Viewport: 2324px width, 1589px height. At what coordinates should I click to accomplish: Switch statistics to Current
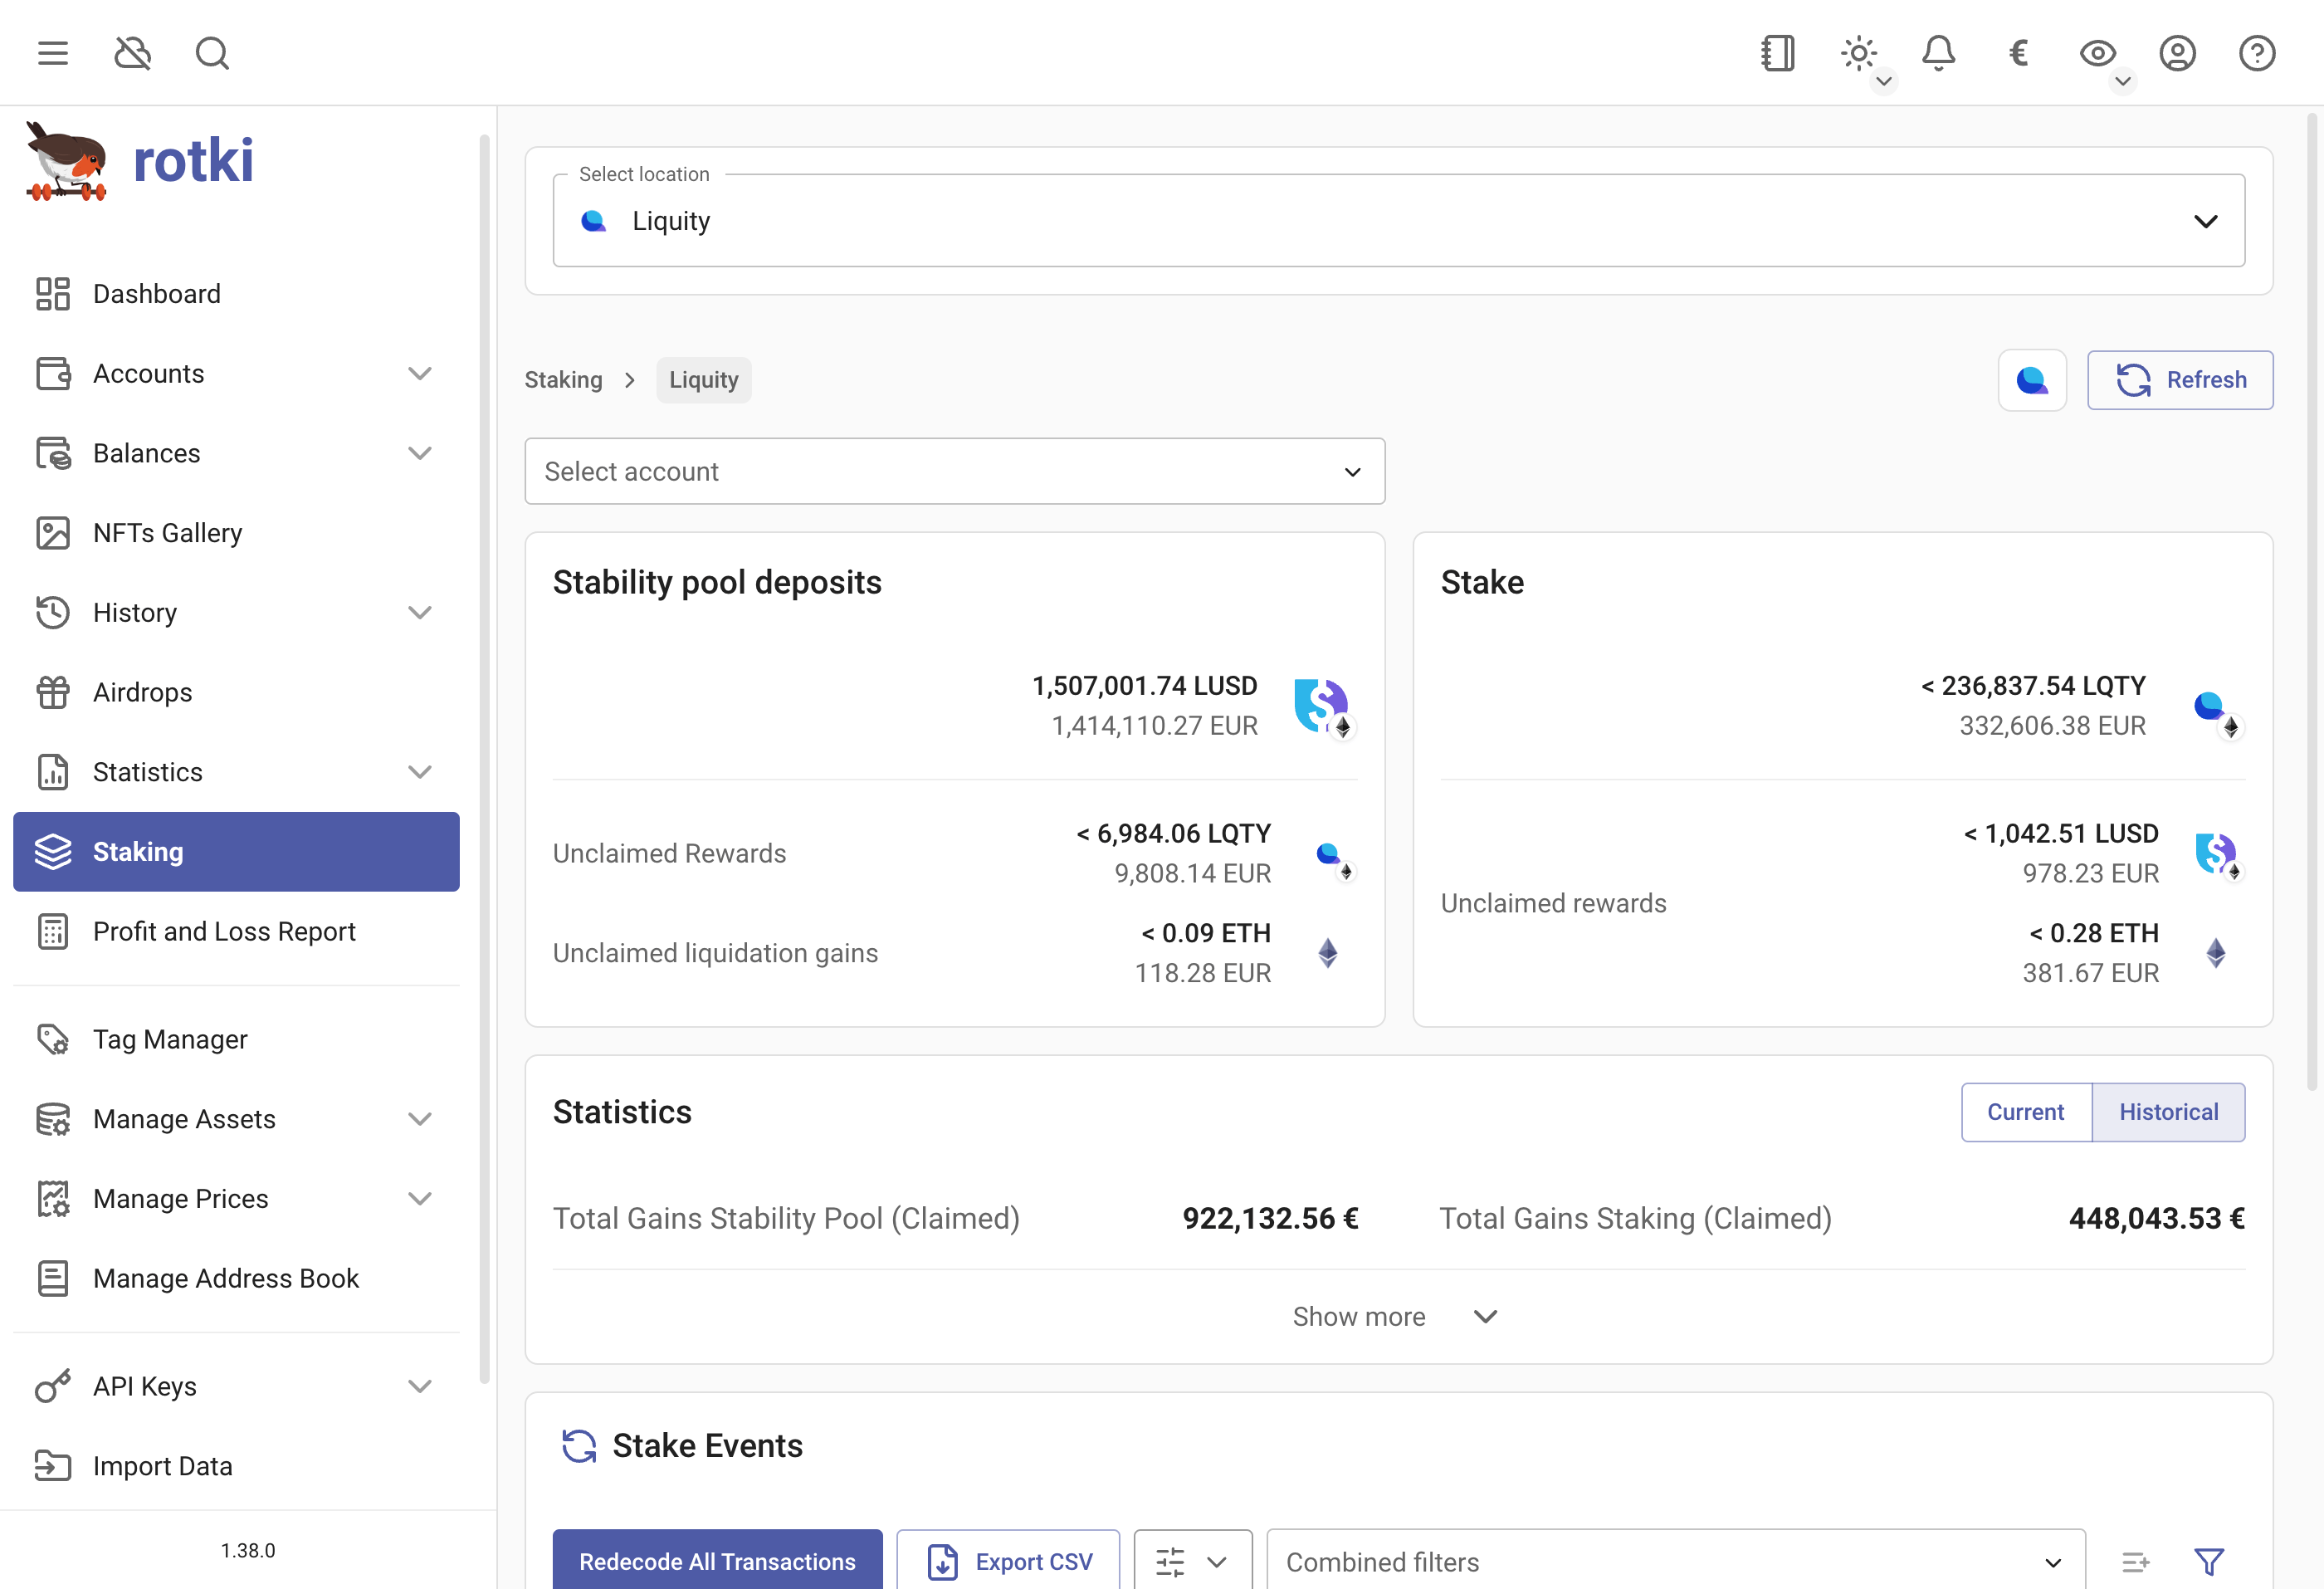pos(2026,1112)
